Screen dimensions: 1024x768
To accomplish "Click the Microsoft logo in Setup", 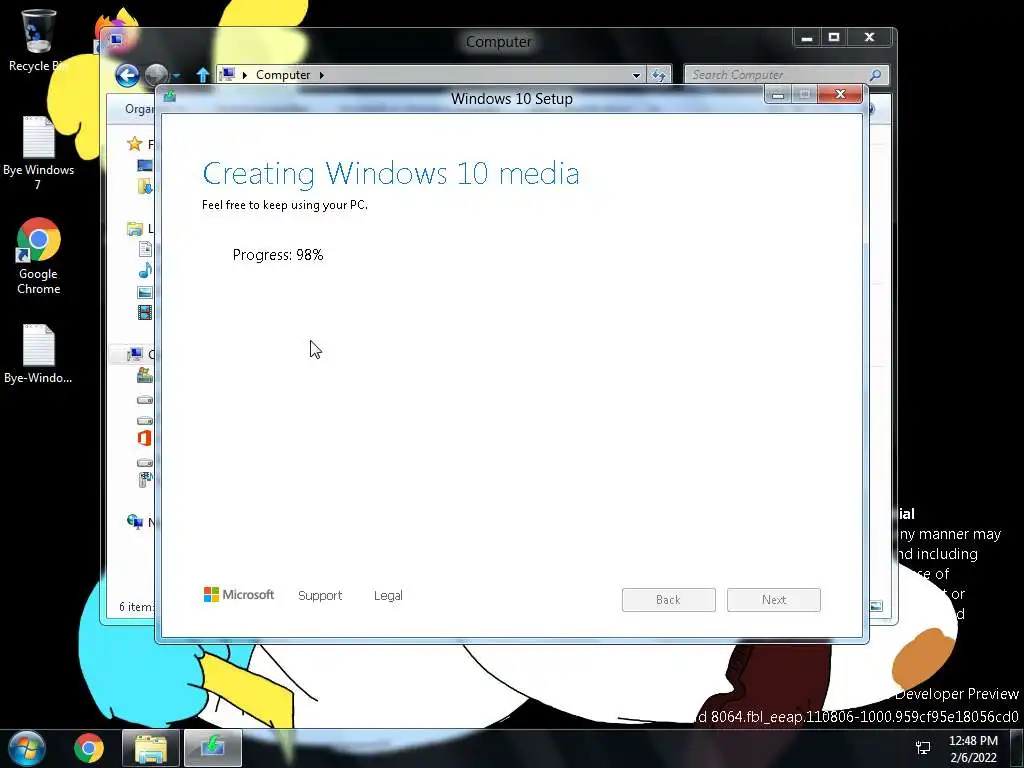I will 239,594.
